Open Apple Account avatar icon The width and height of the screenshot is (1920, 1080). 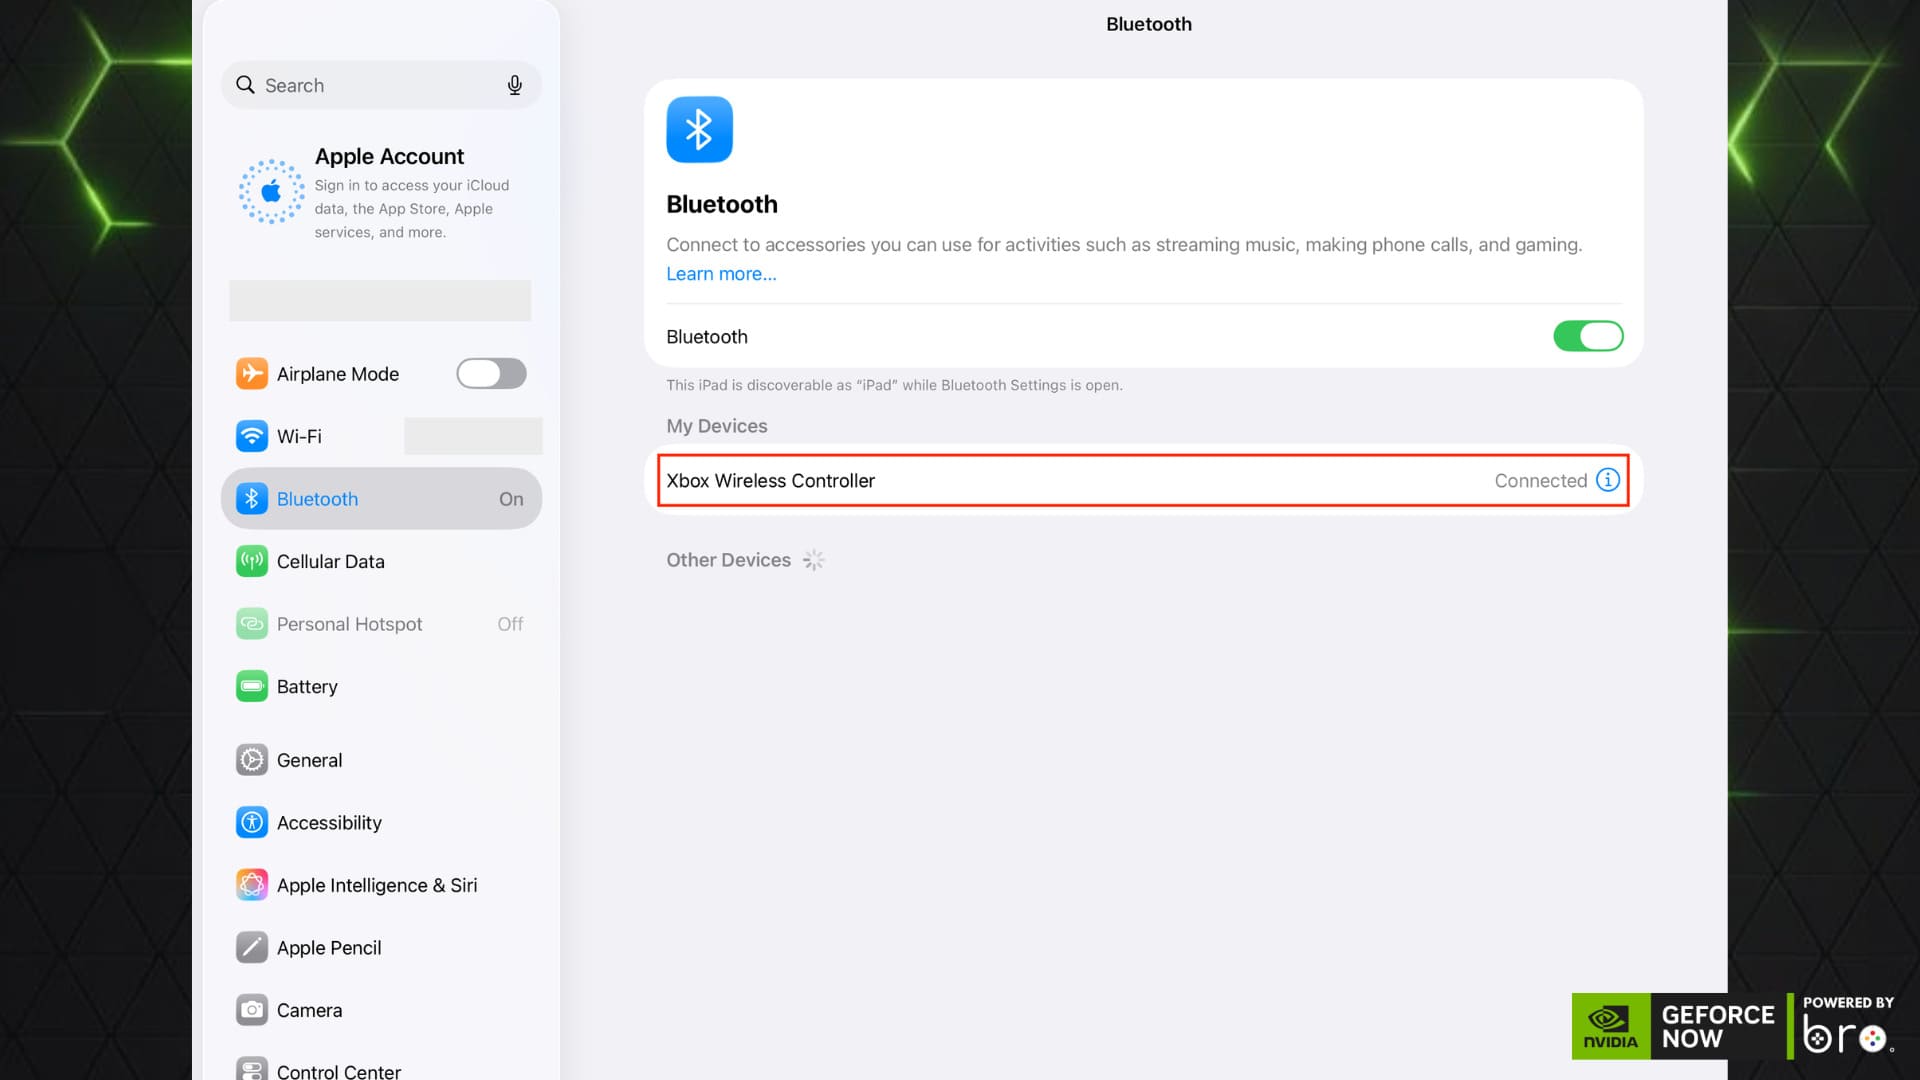(x=271, y=191)
